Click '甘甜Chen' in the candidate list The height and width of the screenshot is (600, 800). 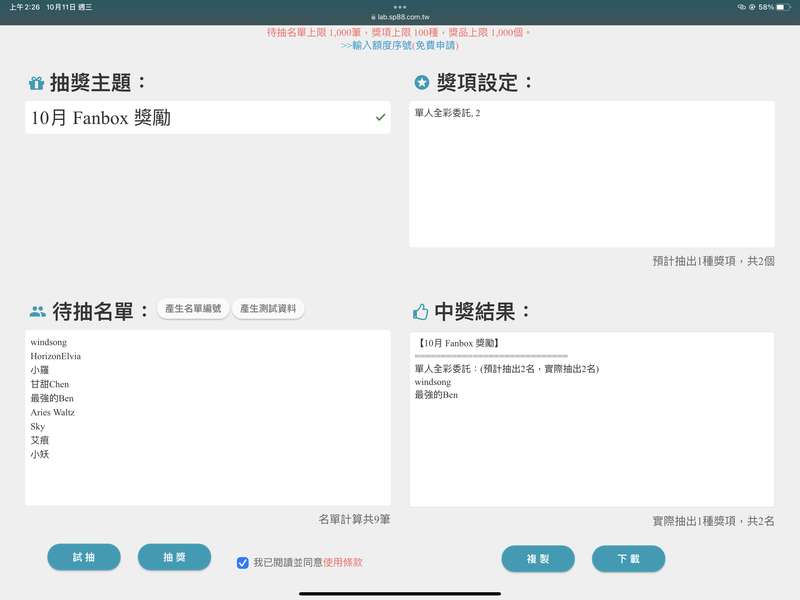pos(49,384)
